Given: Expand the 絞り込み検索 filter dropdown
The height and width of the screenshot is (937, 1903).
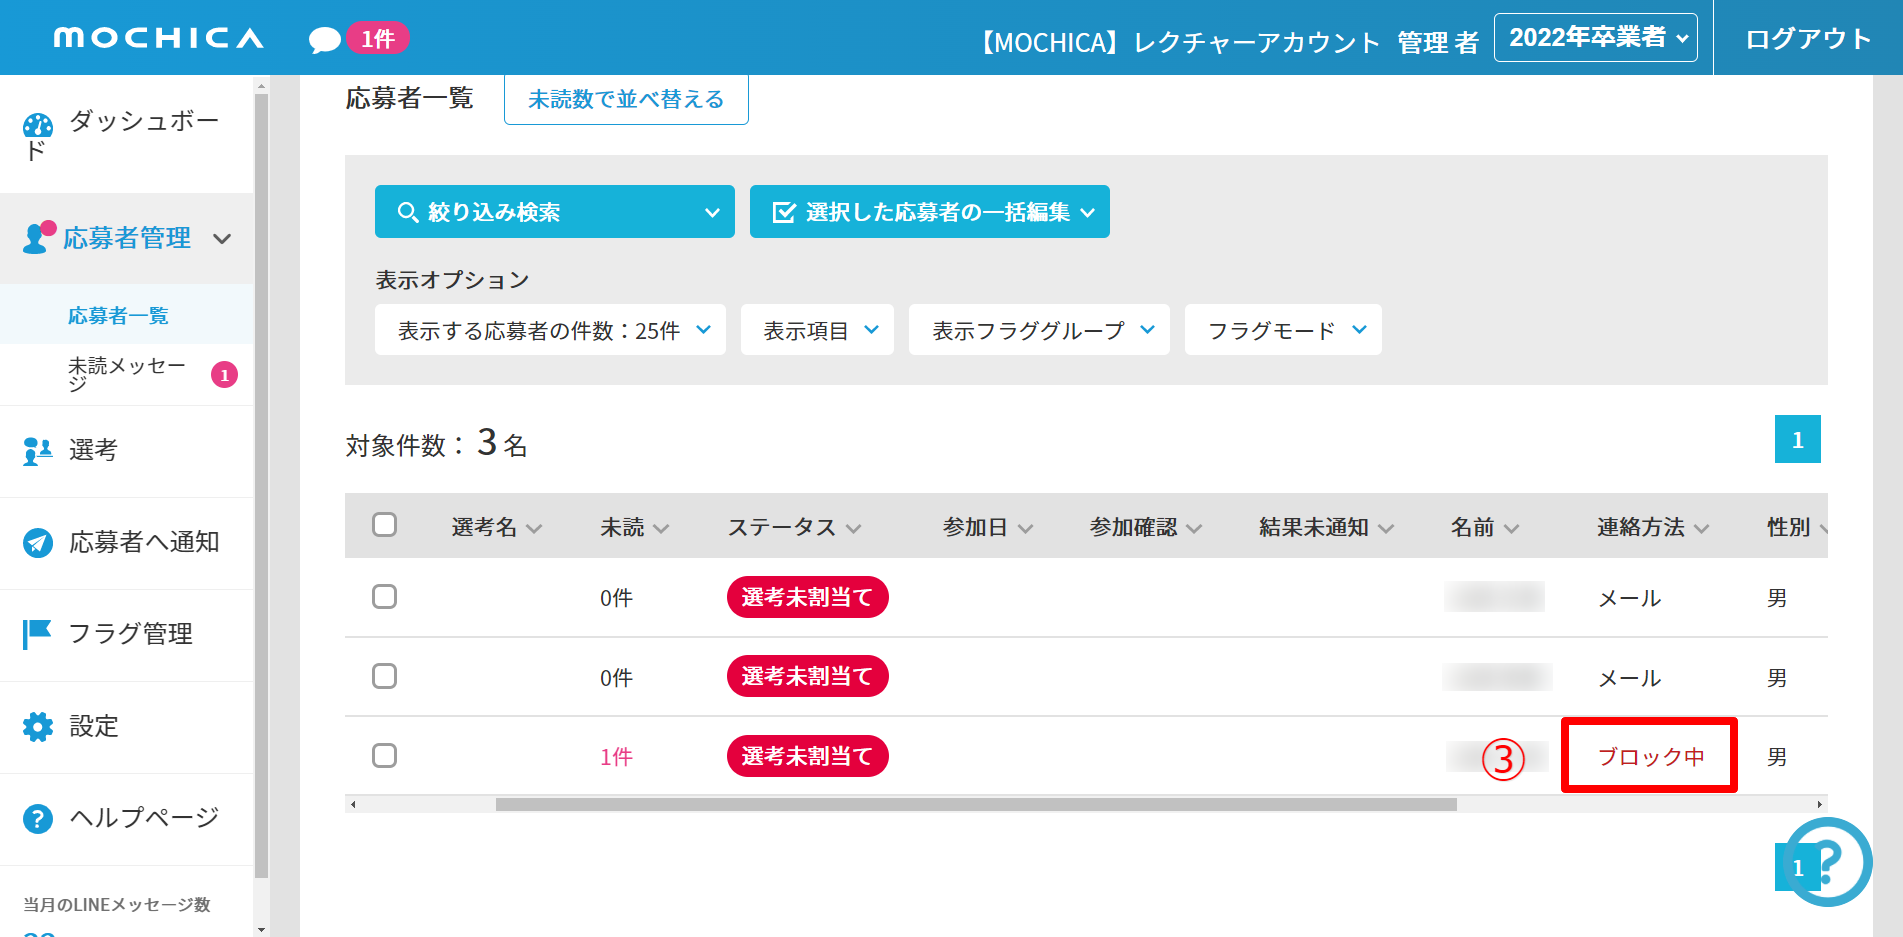Looking at the screenshot, I should tap(554, 212).
